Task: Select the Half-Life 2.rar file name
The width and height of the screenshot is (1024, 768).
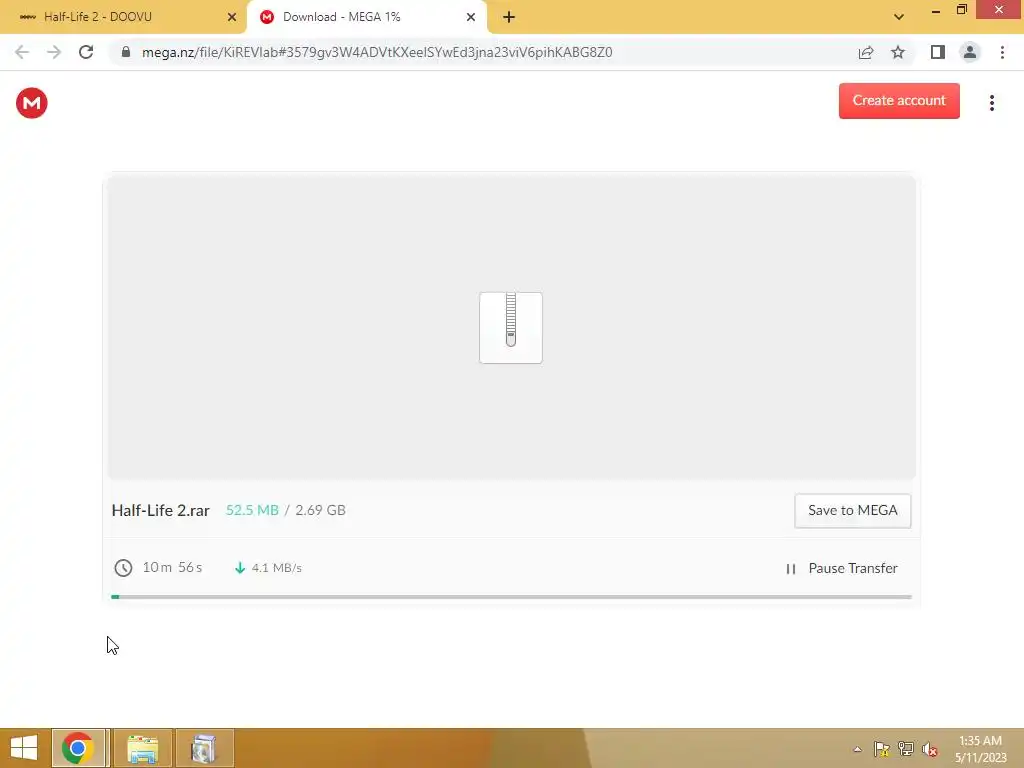Action: click(x=161, y=510)
